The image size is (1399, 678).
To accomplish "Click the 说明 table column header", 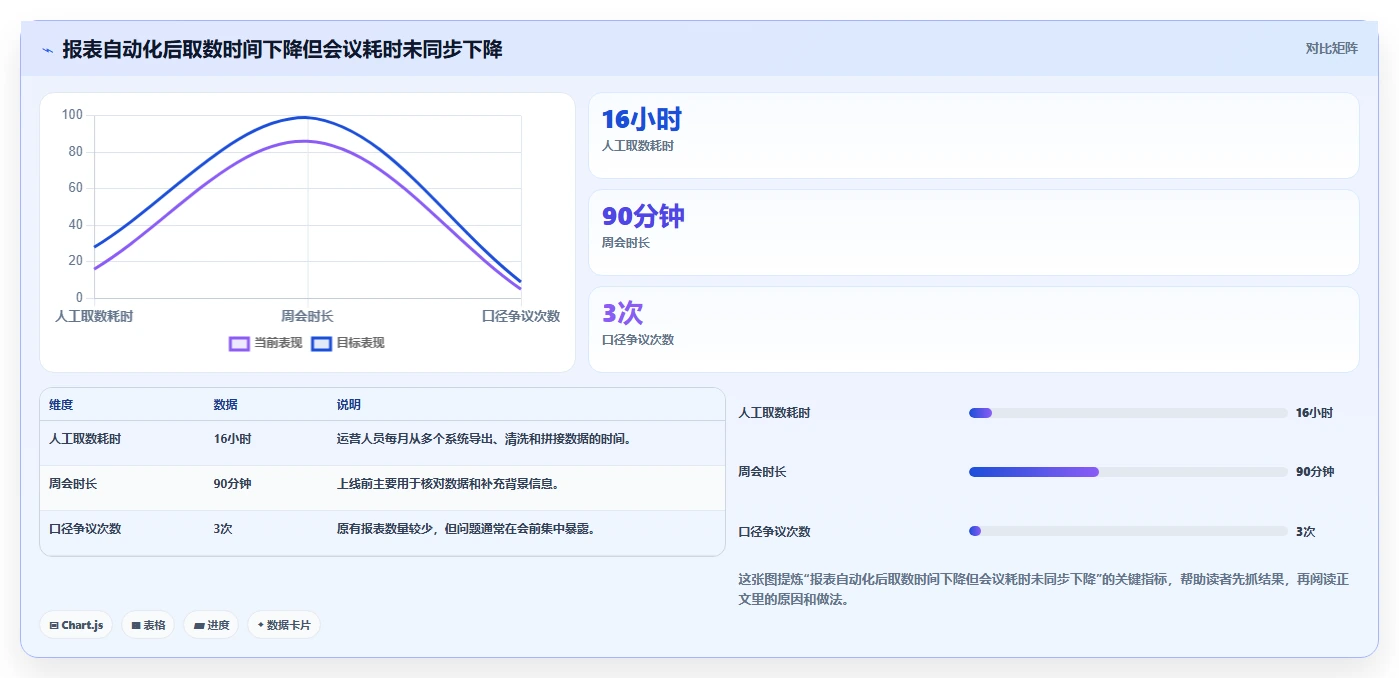I will coord(349,405).
